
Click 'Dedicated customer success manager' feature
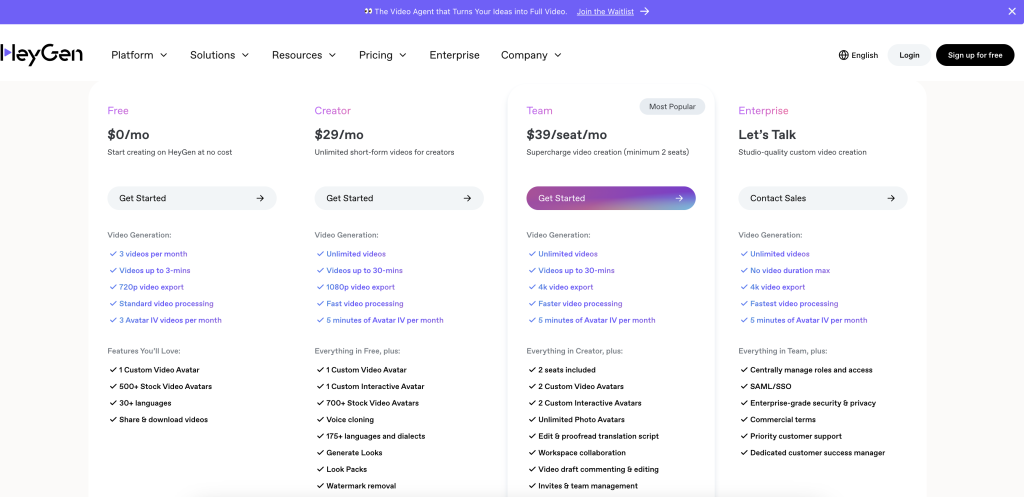tap(818, 453)
